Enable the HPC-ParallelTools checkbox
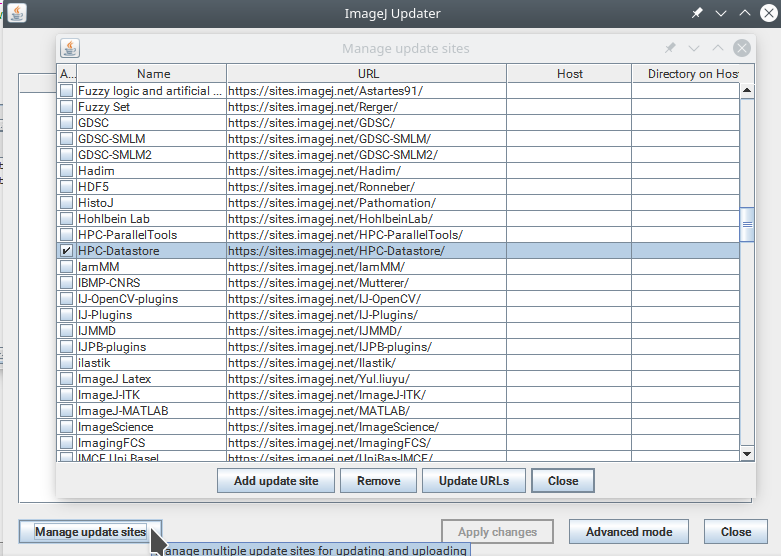781x556 pixels. (66, 235)
